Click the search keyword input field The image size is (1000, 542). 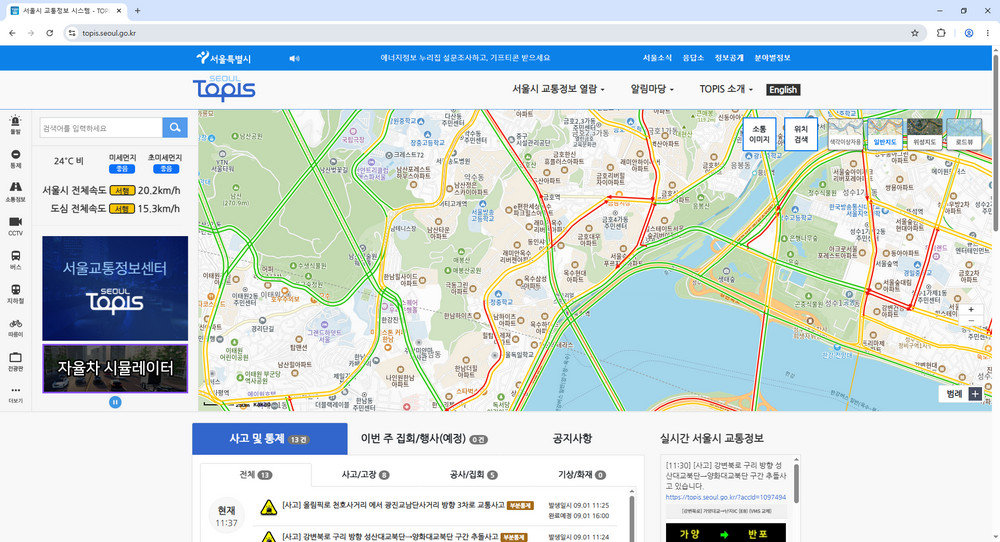[x=101, y=128]
